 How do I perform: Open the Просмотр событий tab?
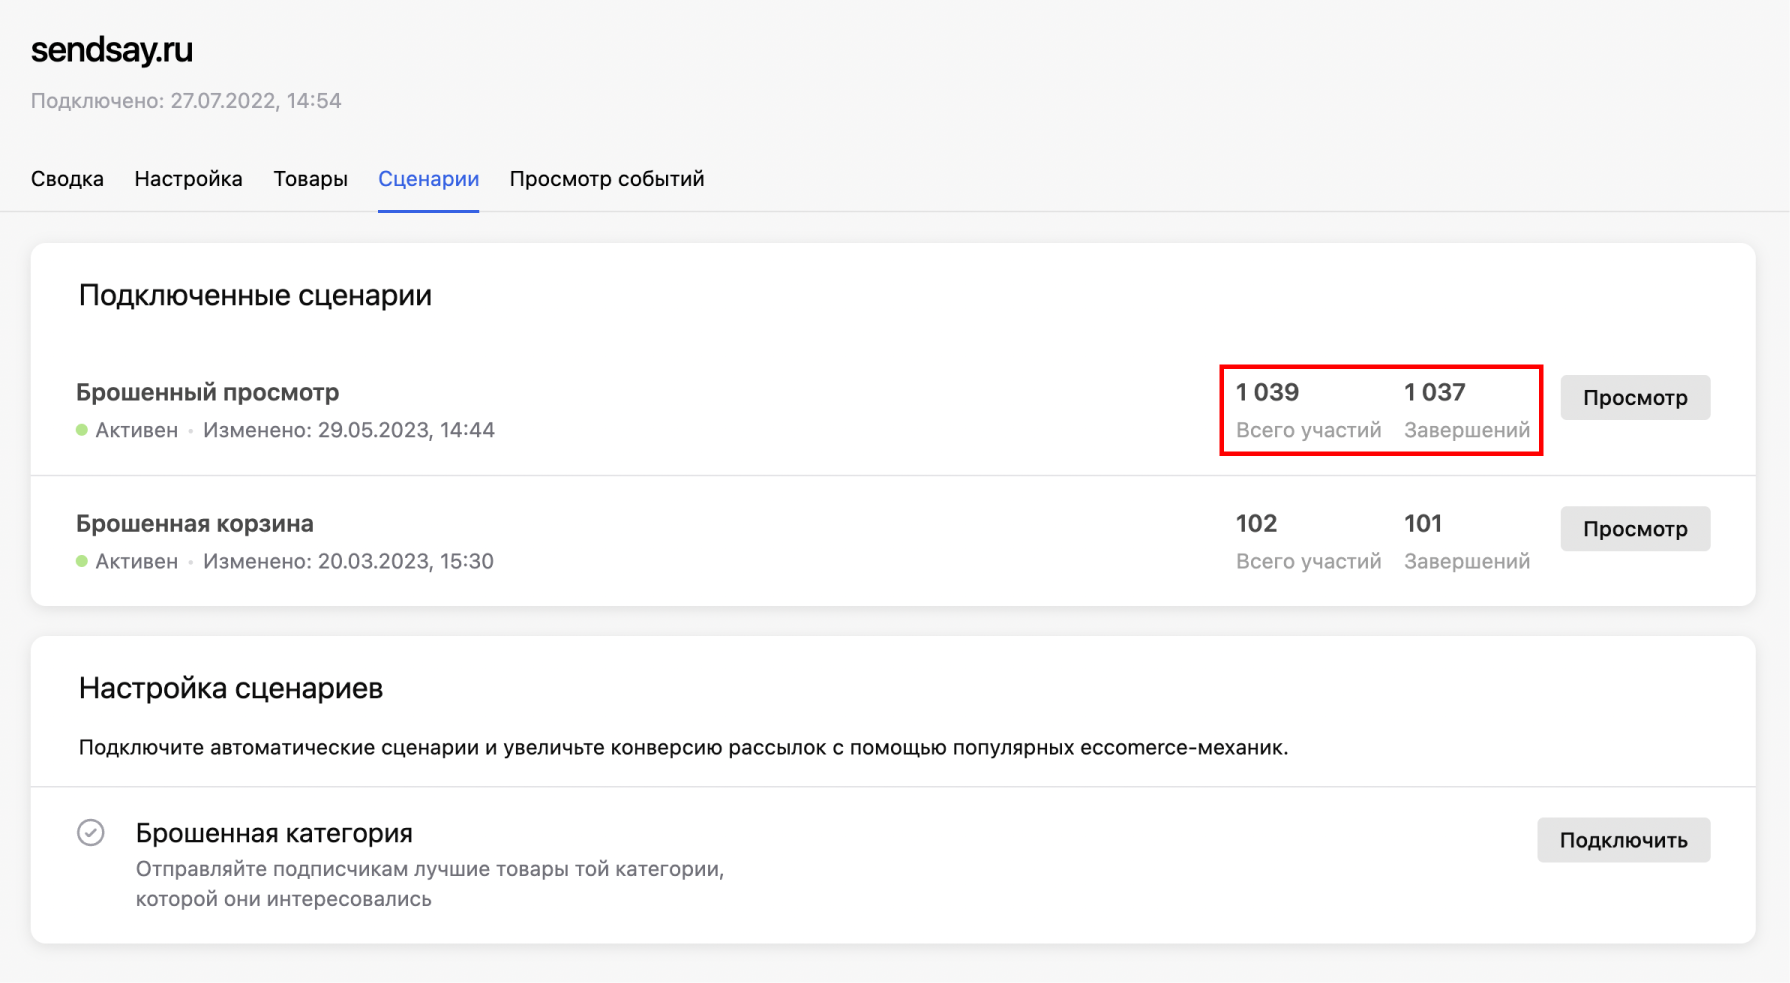[x=606, y=178]
